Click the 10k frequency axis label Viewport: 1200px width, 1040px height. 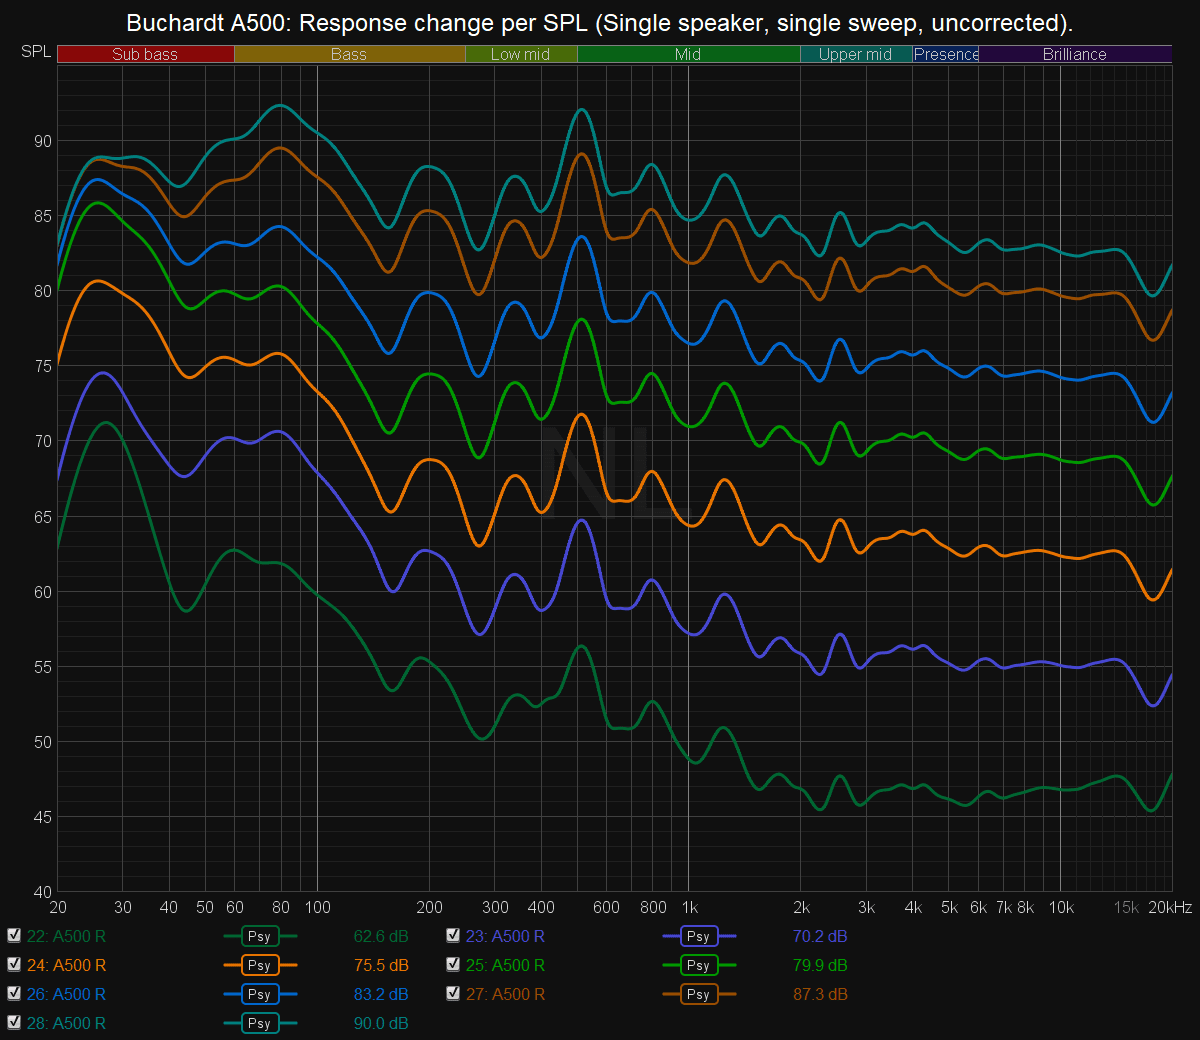[x=1061, y=908]
